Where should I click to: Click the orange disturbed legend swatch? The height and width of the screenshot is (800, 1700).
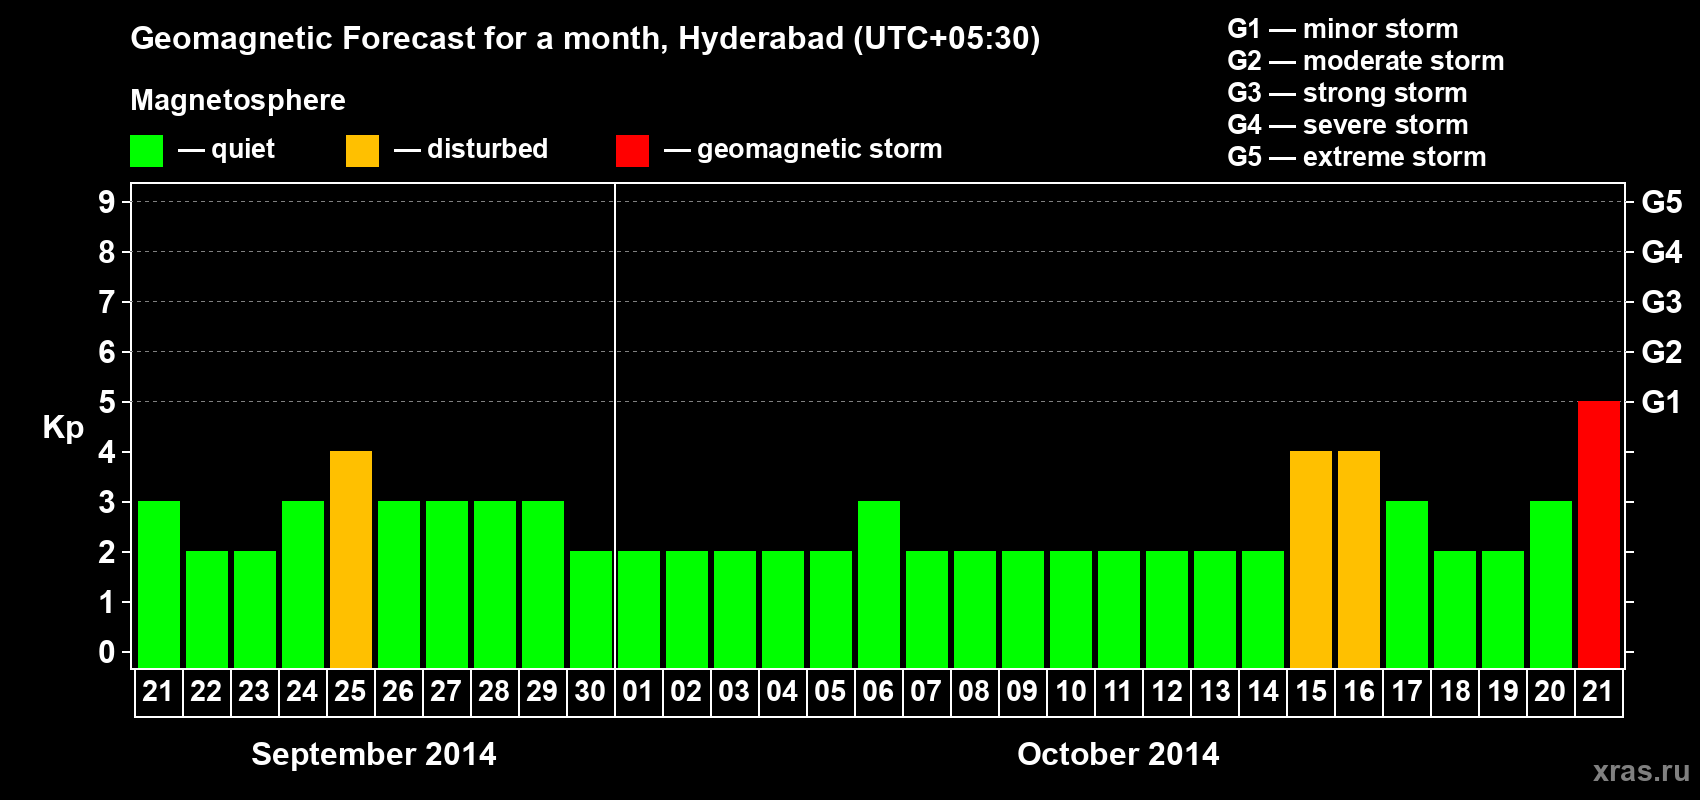pyautogui.click(x=362, y=151)
